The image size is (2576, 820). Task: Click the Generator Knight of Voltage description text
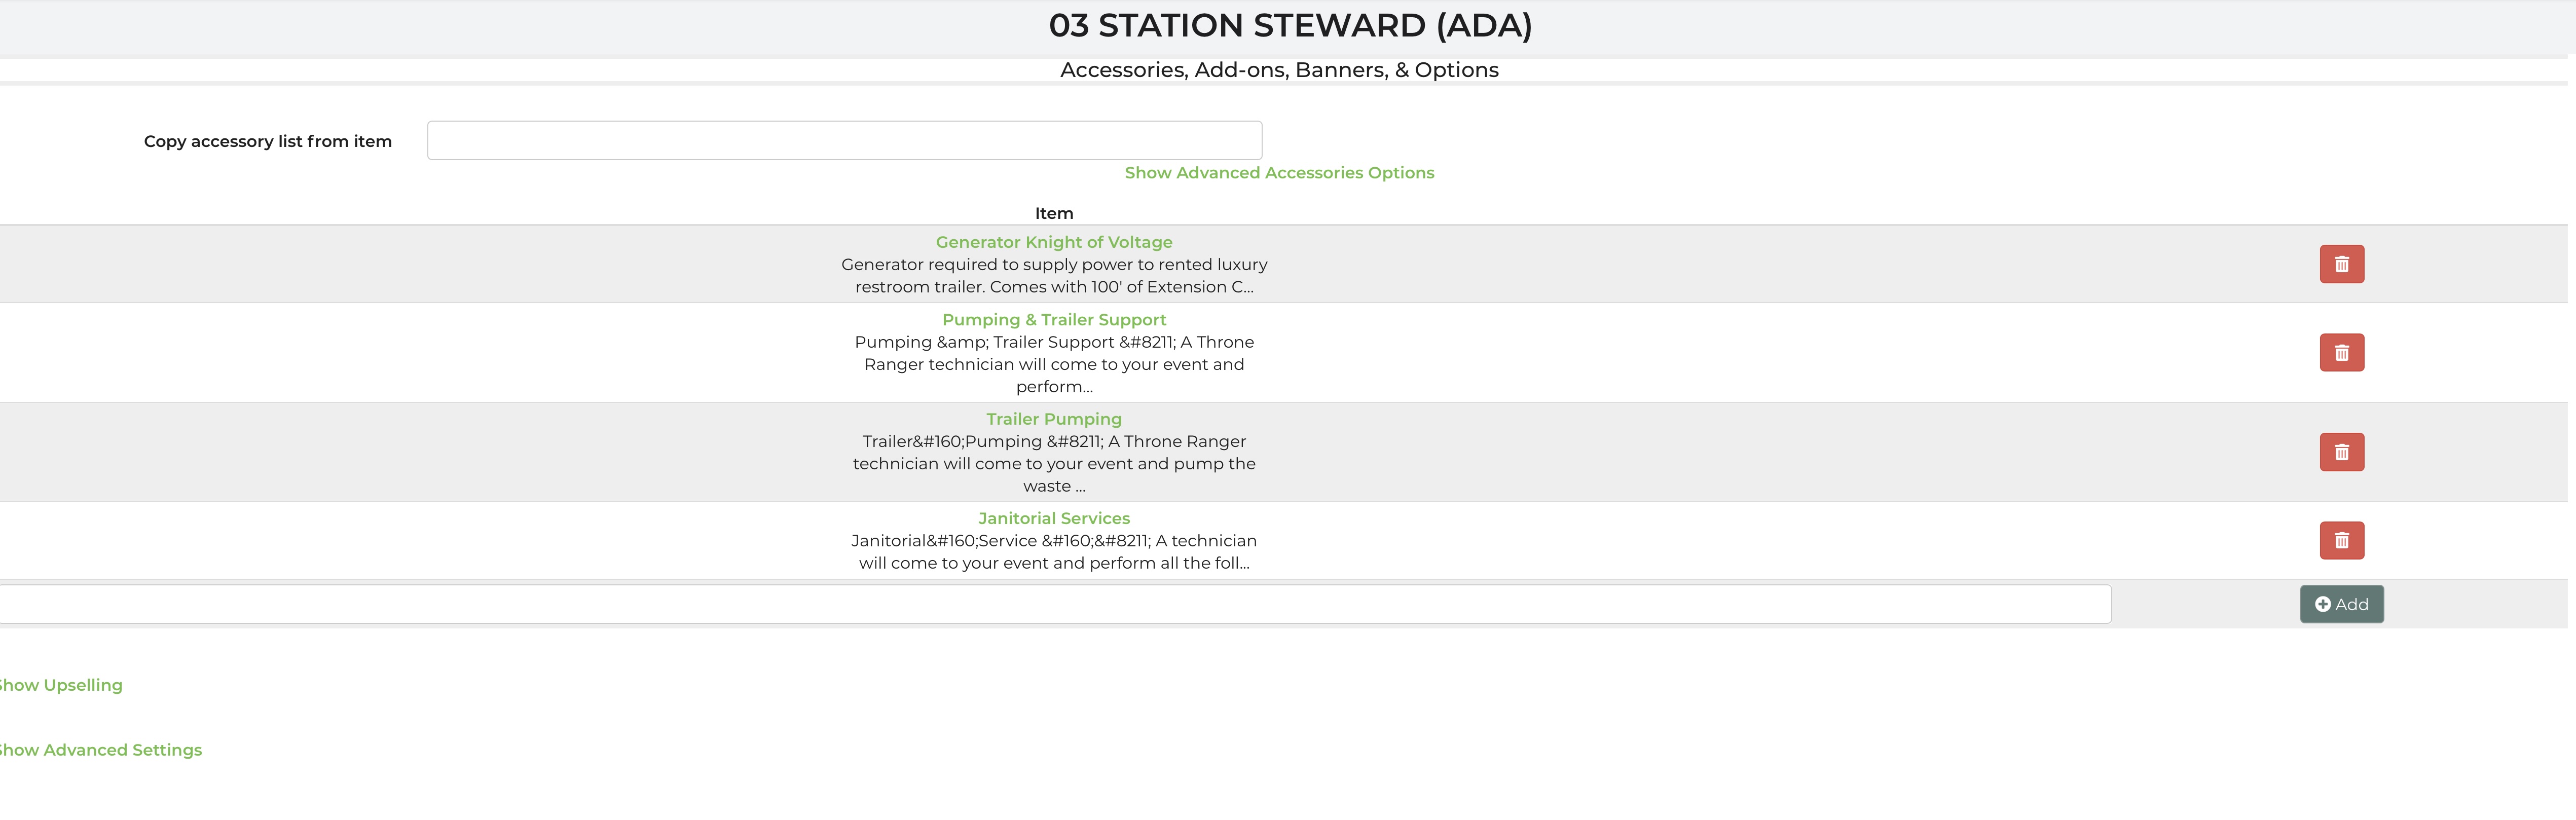1053,276
